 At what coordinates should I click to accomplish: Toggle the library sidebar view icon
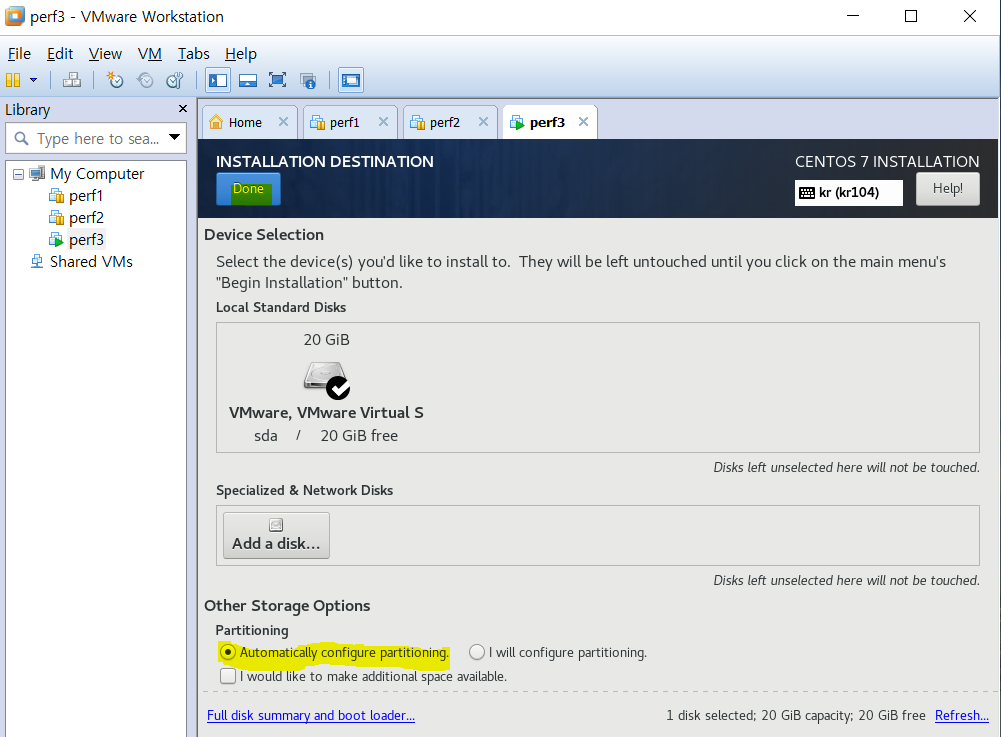click(218, 80)
